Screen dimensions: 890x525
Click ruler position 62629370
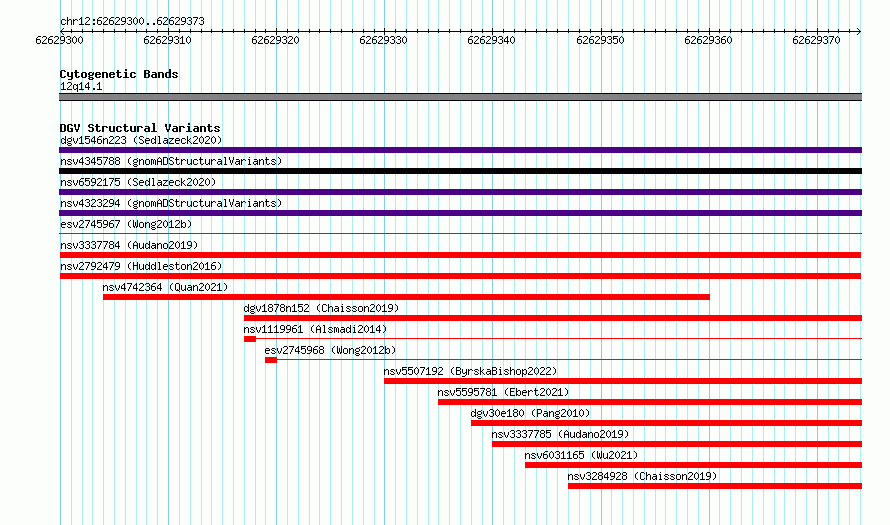816,40
